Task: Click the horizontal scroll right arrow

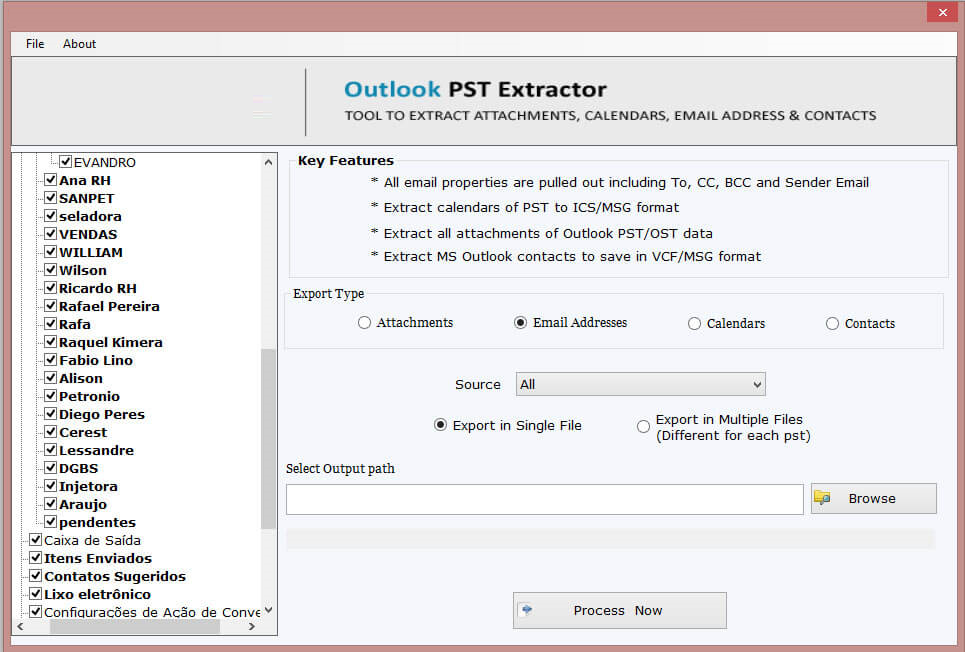Action: pos(252,627)
